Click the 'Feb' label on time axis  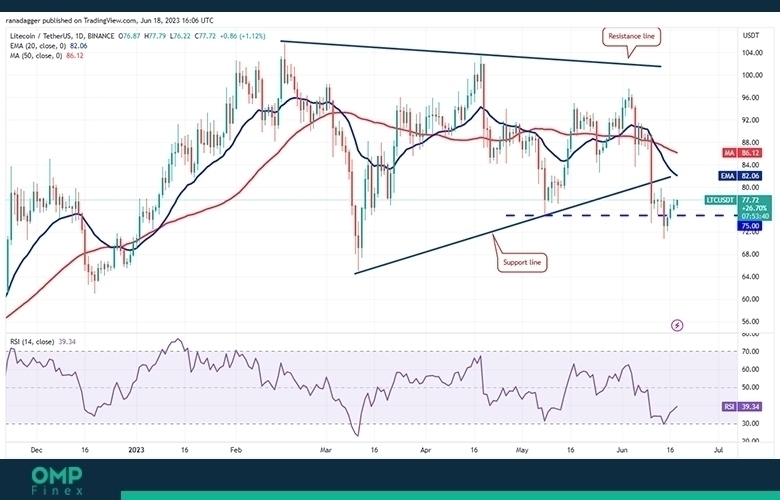pos(236,450)
